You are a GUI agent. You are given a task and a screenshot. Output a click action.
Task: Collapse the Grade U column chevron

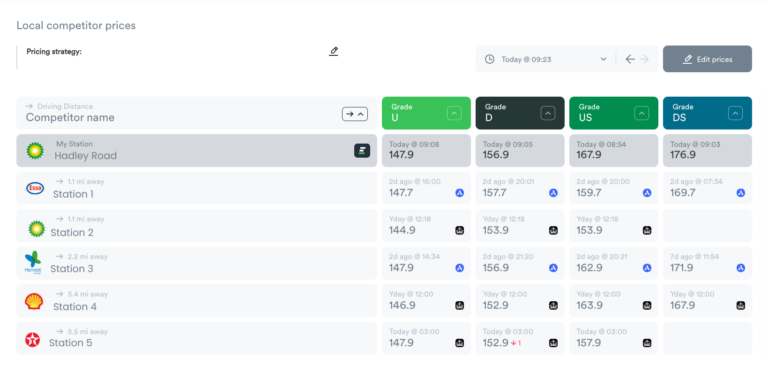pos(454,114)
